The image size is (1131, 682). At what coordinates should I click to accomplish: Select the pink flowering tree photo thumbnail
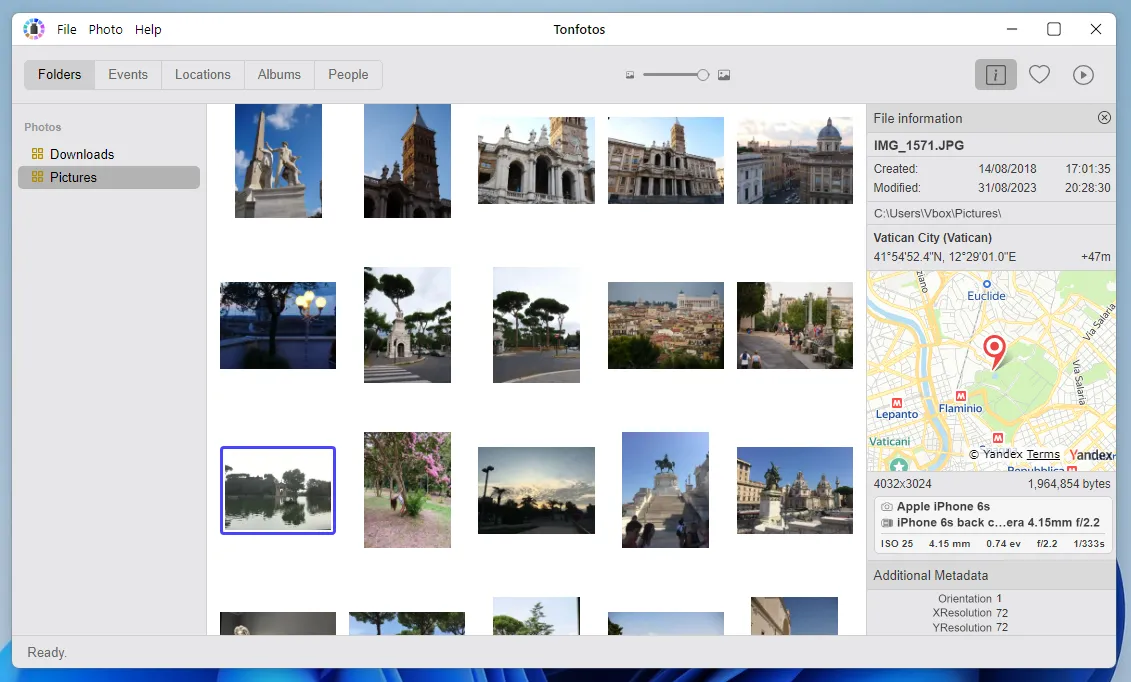(407, 490)
